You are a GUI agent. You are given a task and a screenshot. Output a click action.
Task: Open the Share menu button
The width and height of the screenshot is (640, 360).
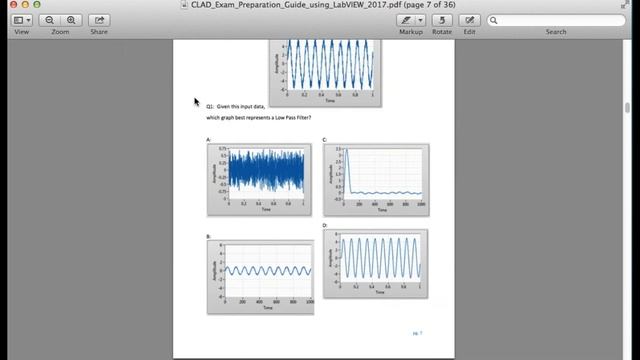click(x=99, y=20)
